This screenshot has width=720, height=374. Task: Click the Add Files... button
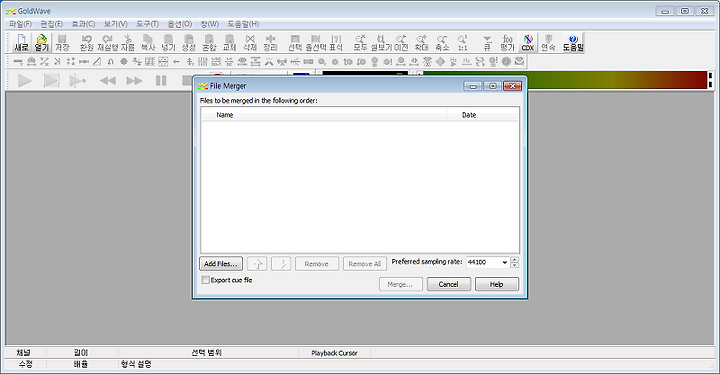(x=221, y=264)
